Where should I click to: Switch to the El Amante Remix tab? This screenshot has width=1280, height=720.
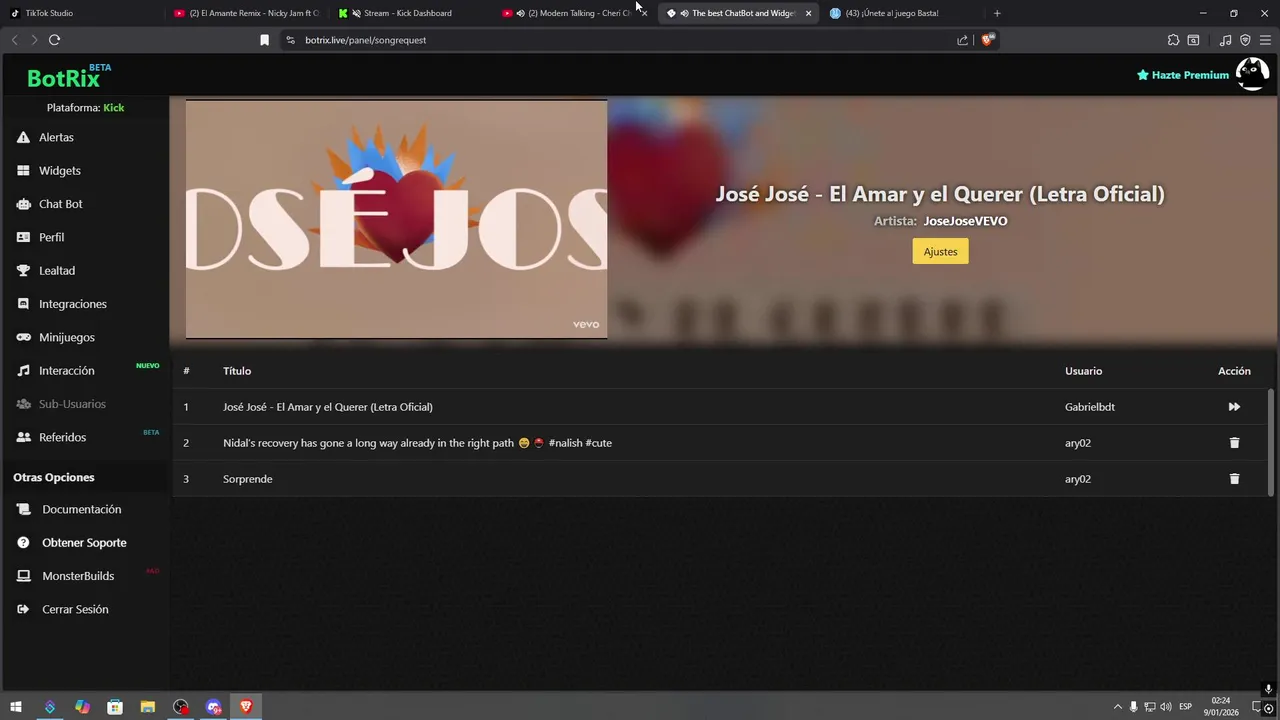(x=246, y=13)
